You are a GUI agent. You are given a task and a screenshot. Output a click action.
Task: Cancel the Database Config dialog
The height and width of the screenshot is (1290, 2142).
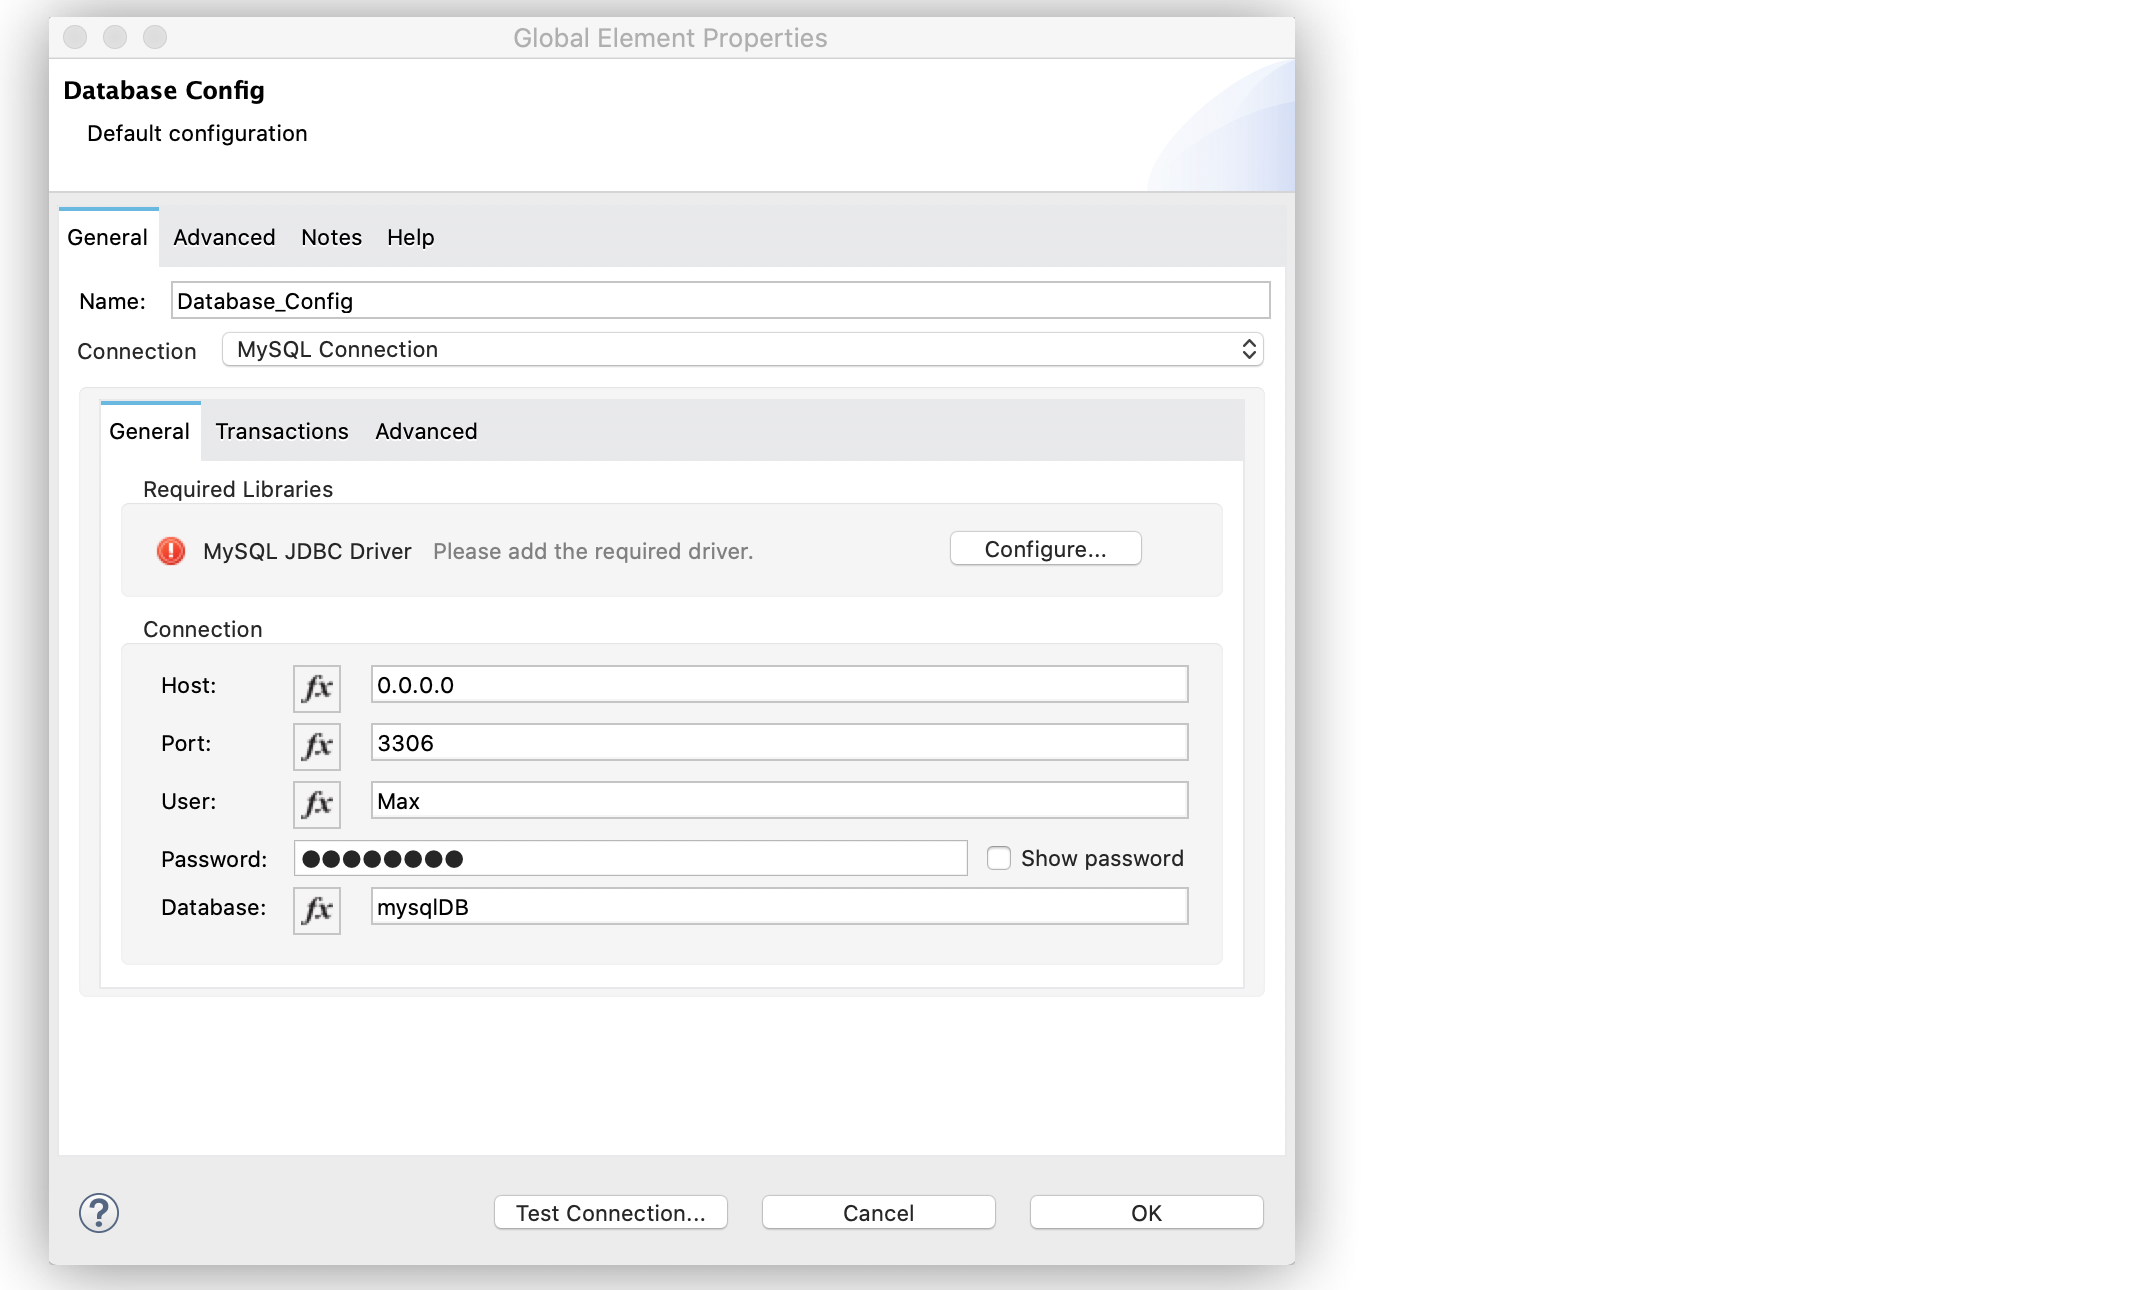click(x=877, y=1212)
